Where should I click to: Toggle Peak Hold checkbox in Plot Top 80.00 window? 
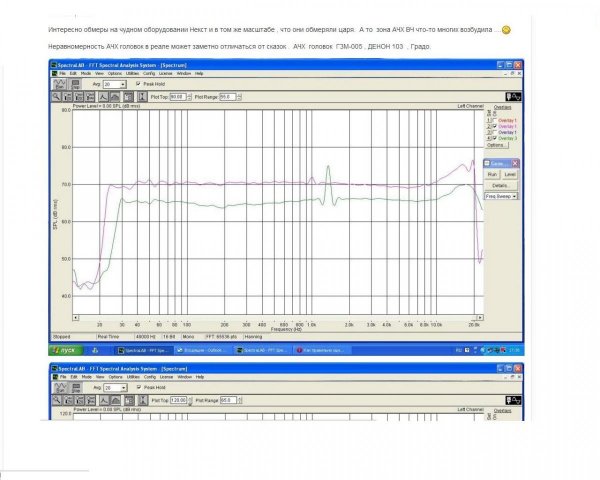[x=139, y=84]
